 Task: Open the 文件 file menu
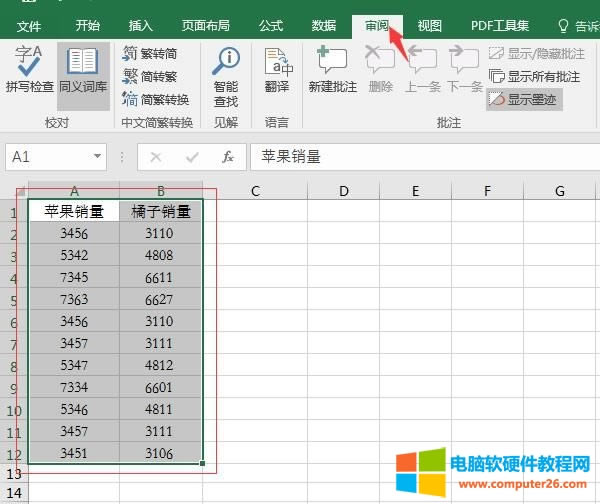tap(30, 25)
